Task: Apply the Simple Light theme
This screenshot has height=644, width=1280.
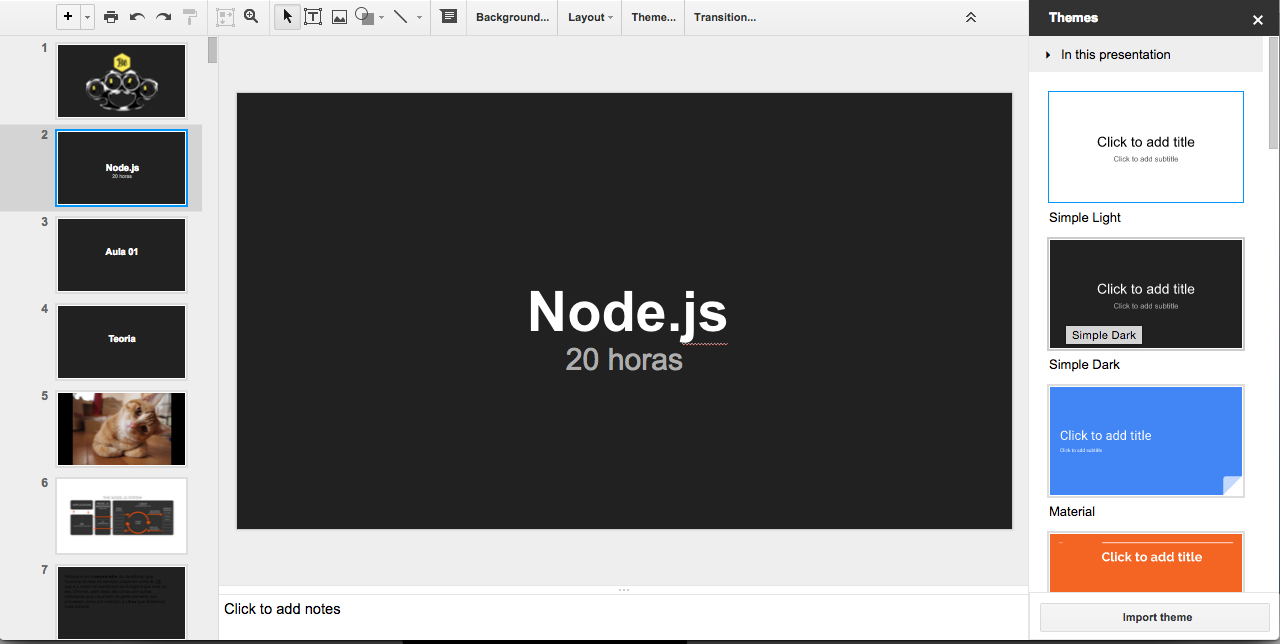Action: (1146, 147)
